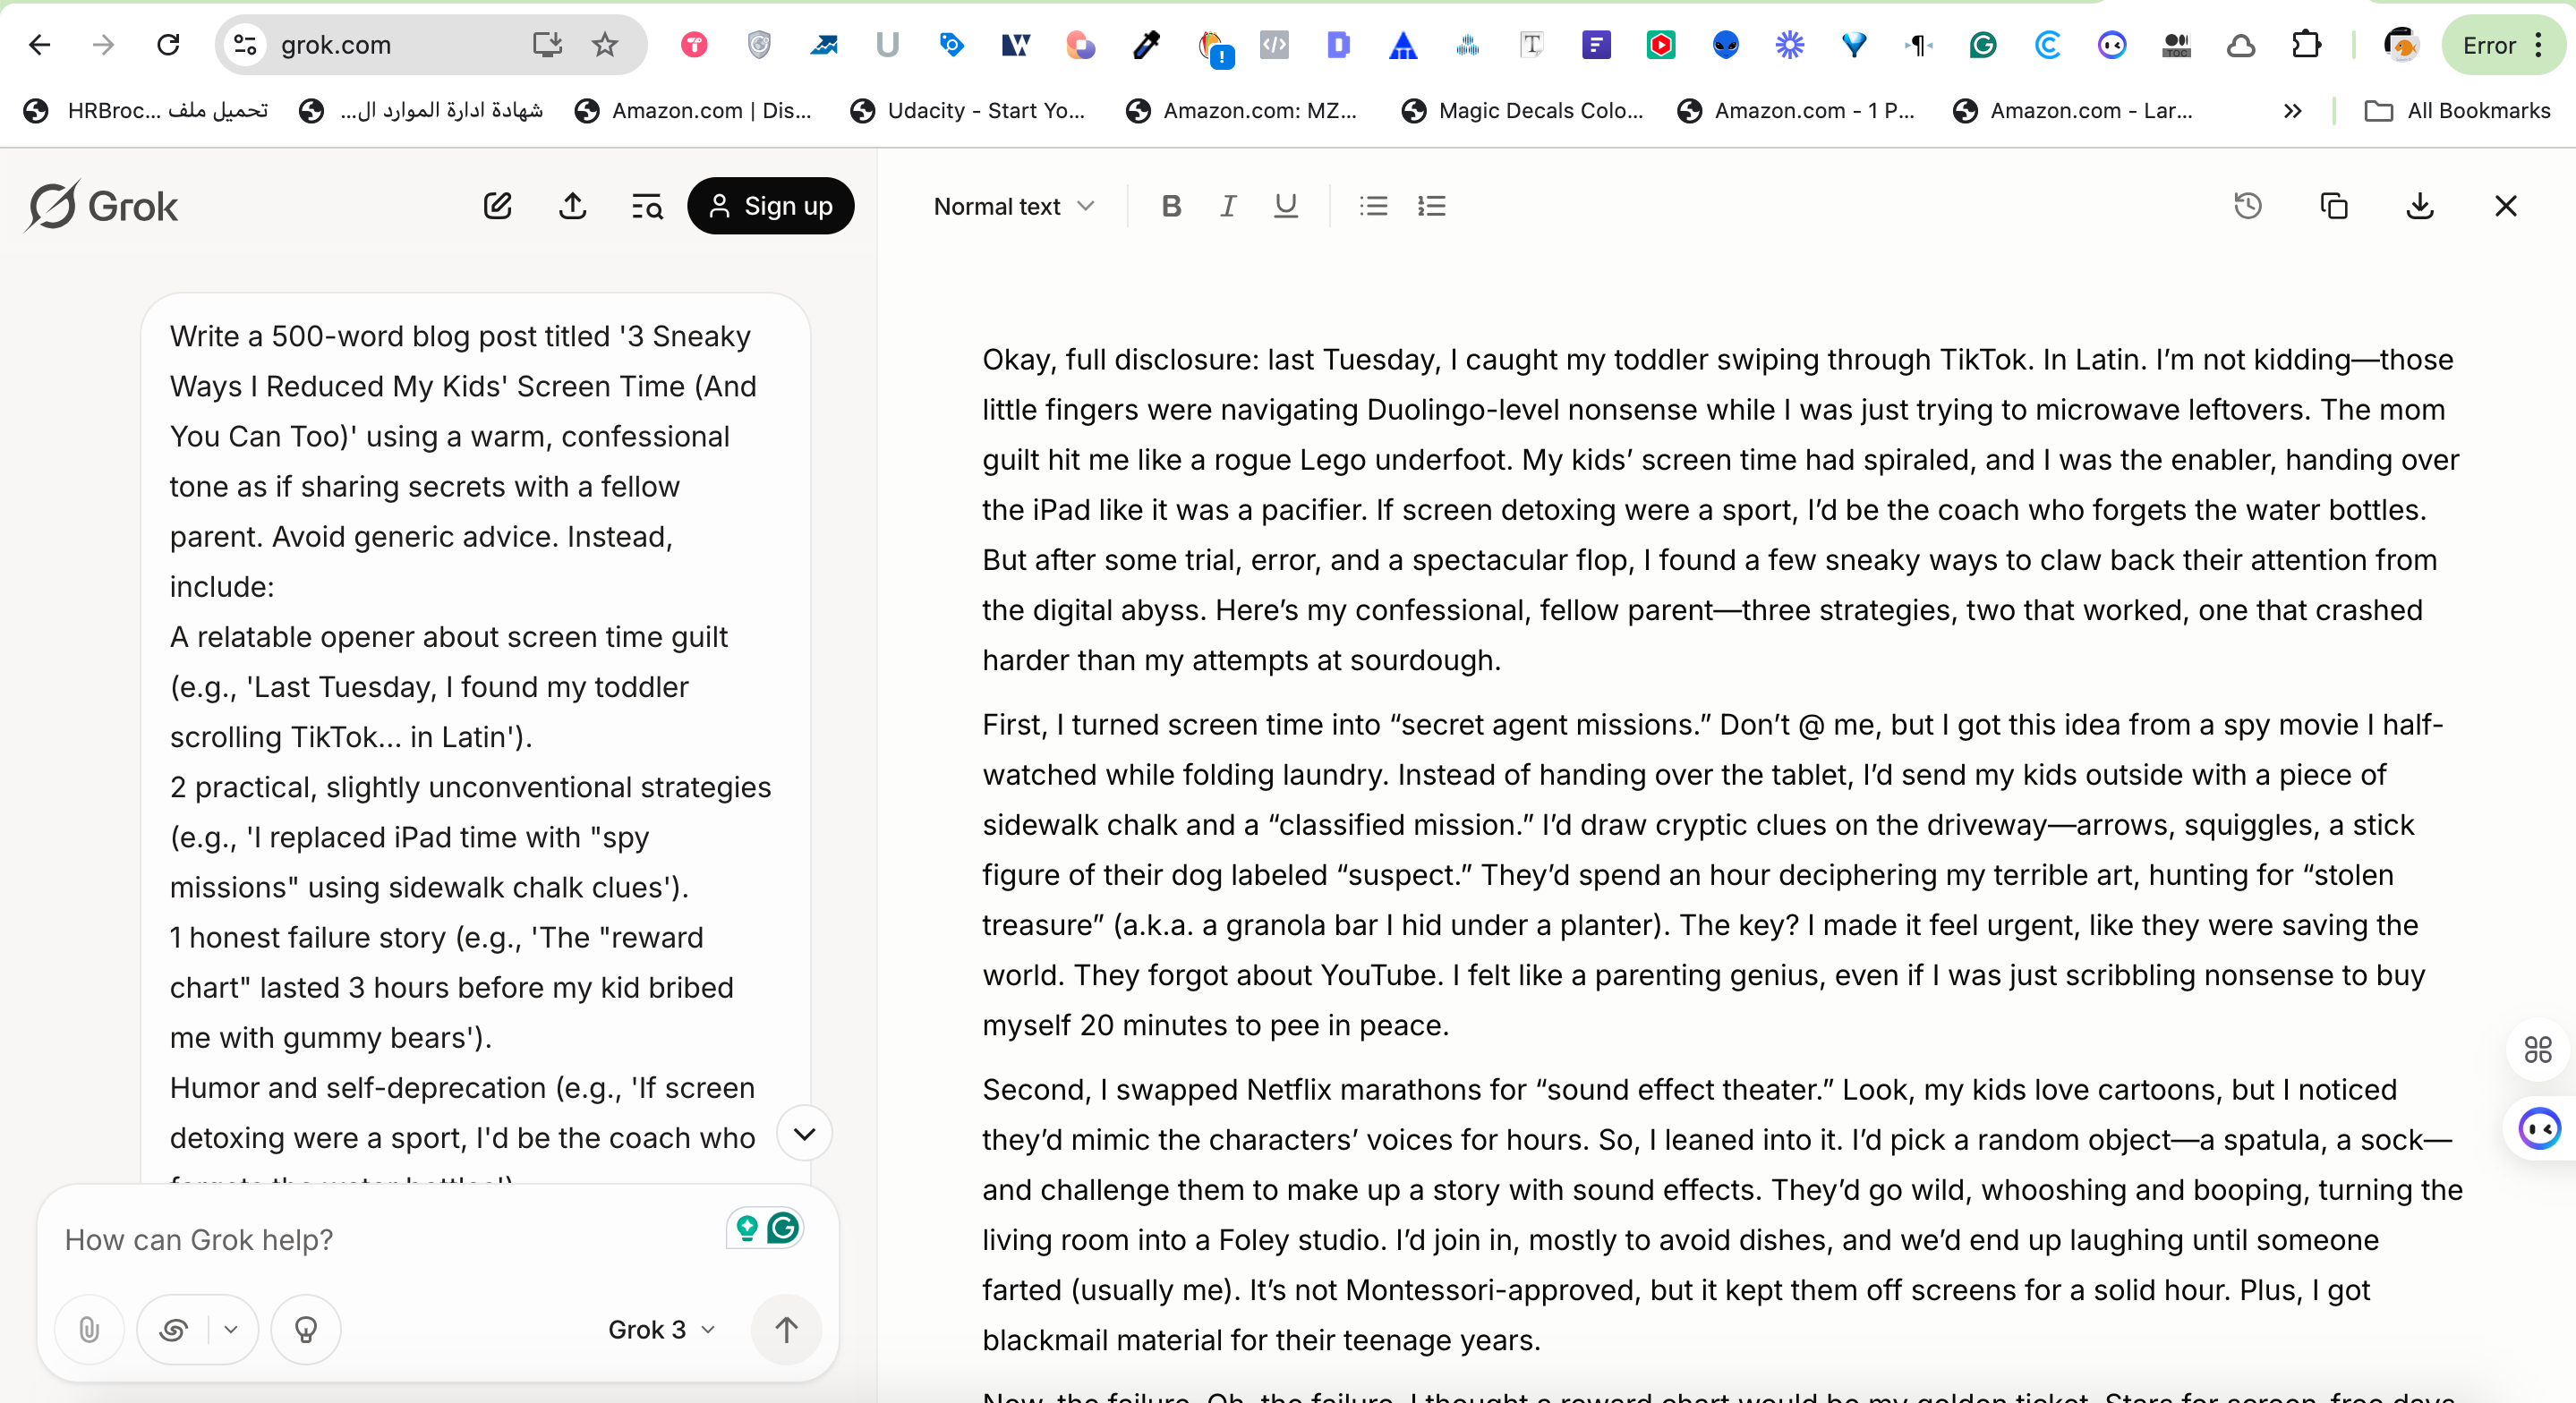2576x1403 pixels.
Task: Open the Grammarly browser extension icon
Action: (1982, 45)
